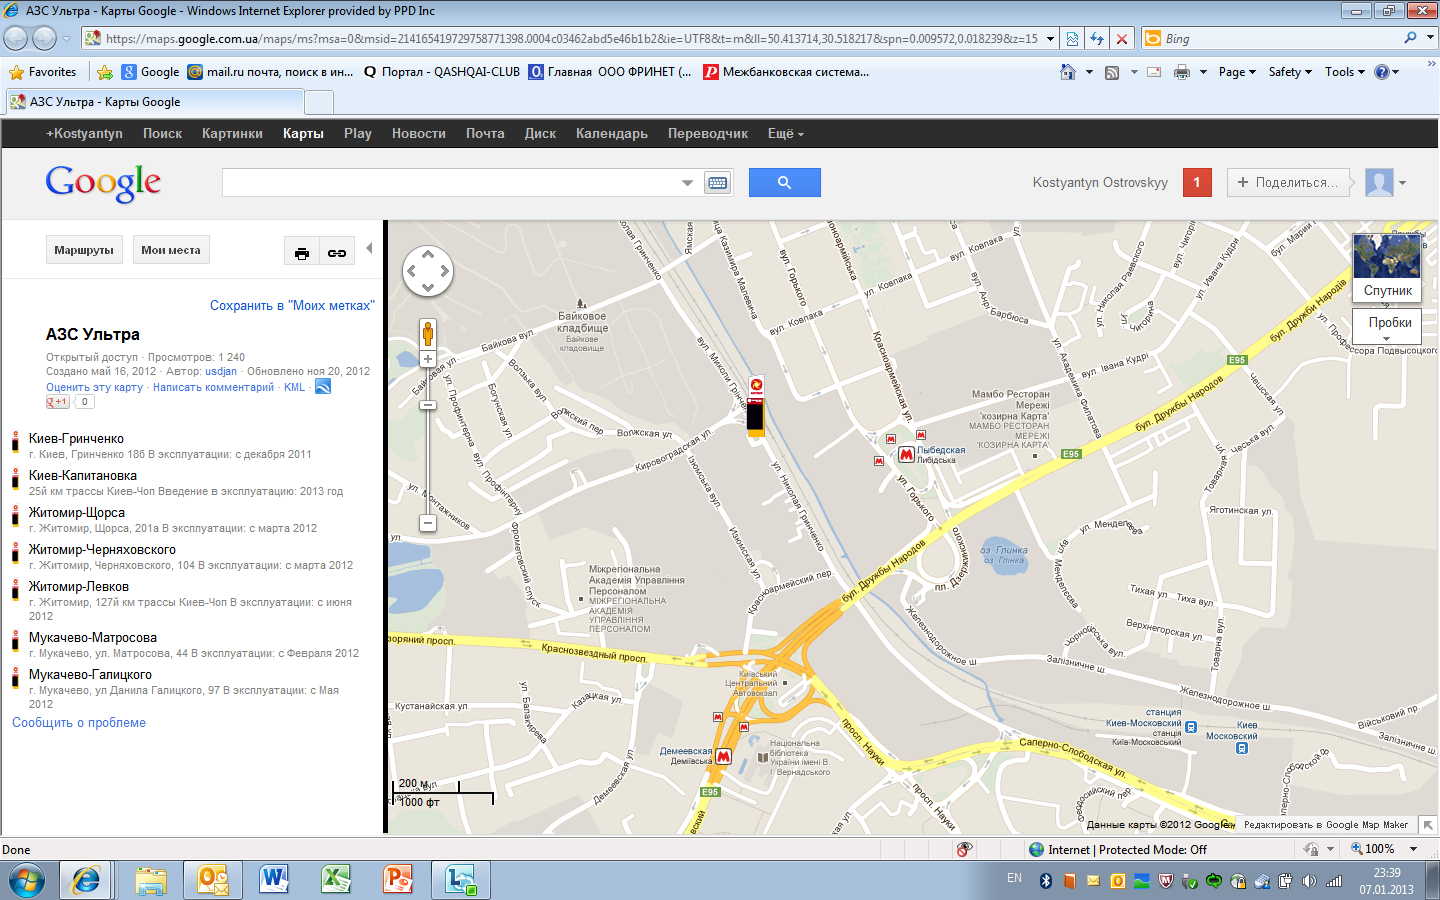This screenshot has height=900, width=1440.
Task: Click the Сообщить о проблеме link
Action: [79, 722]
